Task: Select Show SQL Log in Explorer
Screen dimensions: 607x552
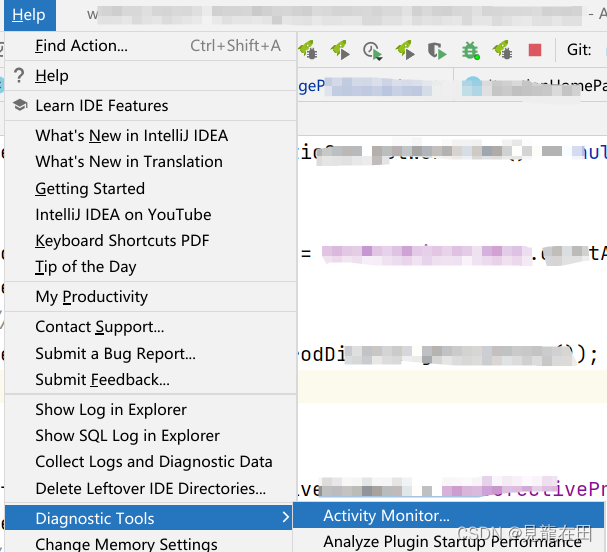Action: point(151,436)
